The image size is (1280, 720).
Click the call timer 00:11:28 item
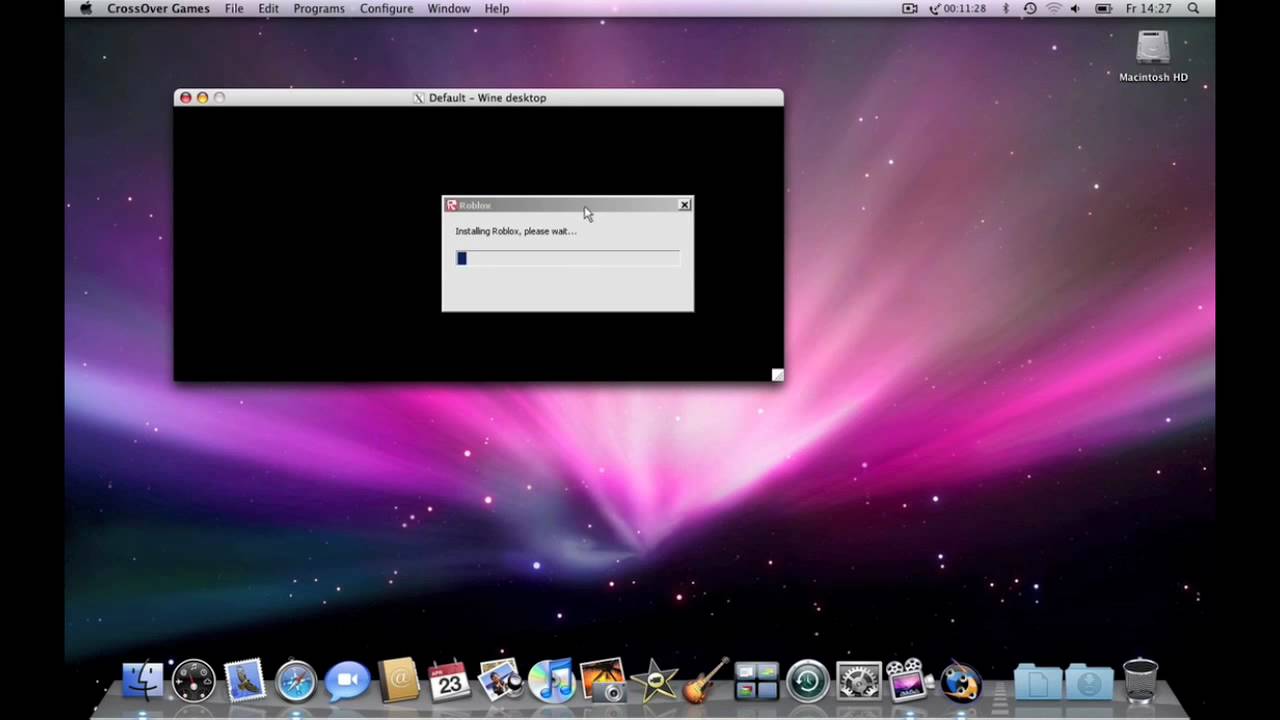click(x=958, y=8)
